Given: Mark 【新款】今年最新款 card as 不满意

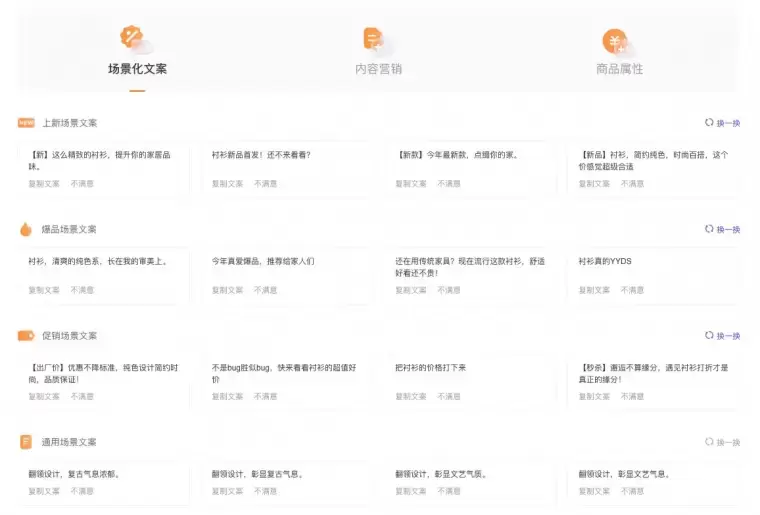Looking at the screenshot, I should click(449, 184).
